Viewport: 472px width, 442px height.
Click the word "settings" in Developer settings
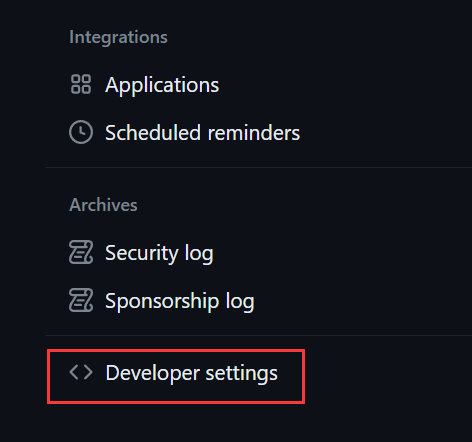(x=242, y=373)
